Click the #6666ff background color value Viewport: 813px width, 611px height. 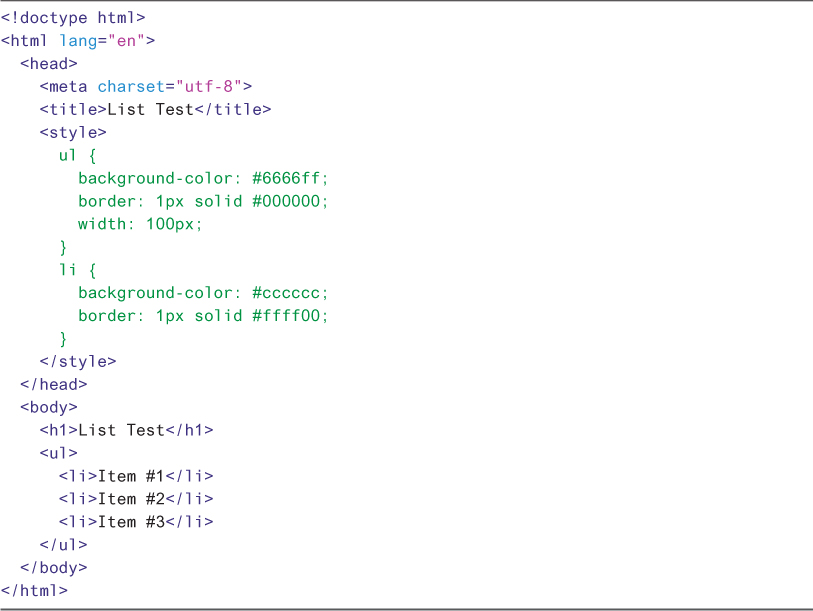(289, 178)
